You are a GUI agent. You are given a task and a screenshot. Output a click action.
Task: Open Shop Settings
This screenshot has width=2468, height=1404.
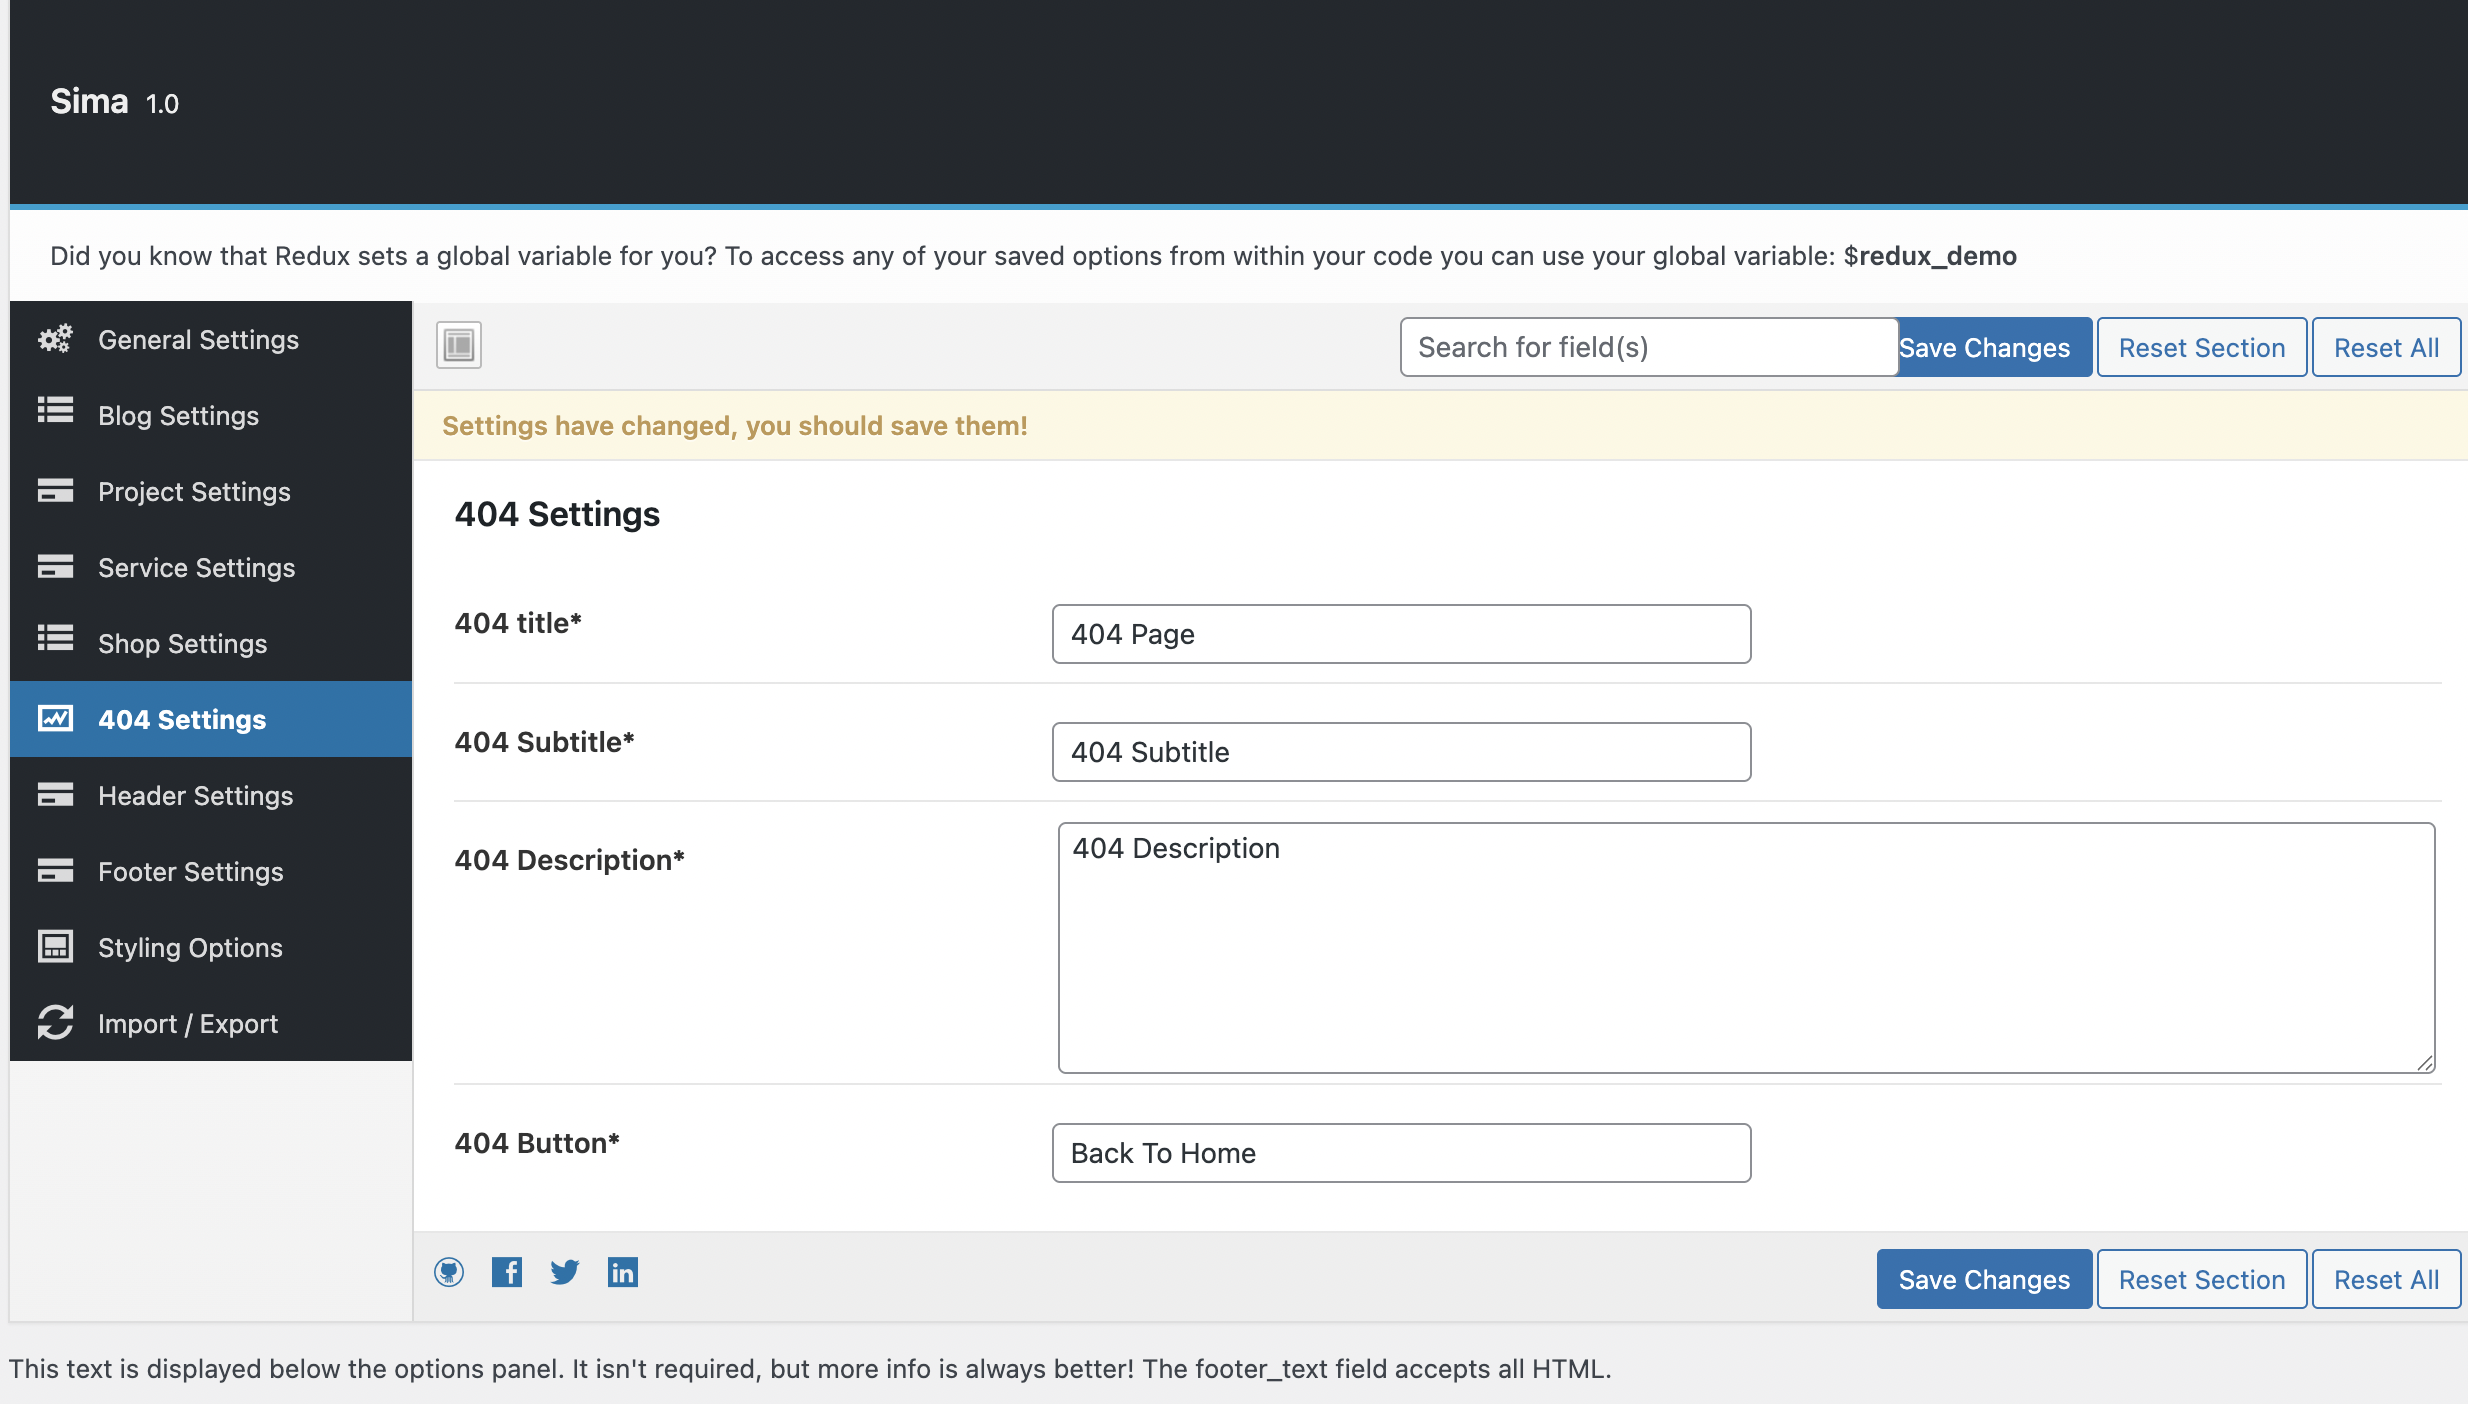coord(211,643)
